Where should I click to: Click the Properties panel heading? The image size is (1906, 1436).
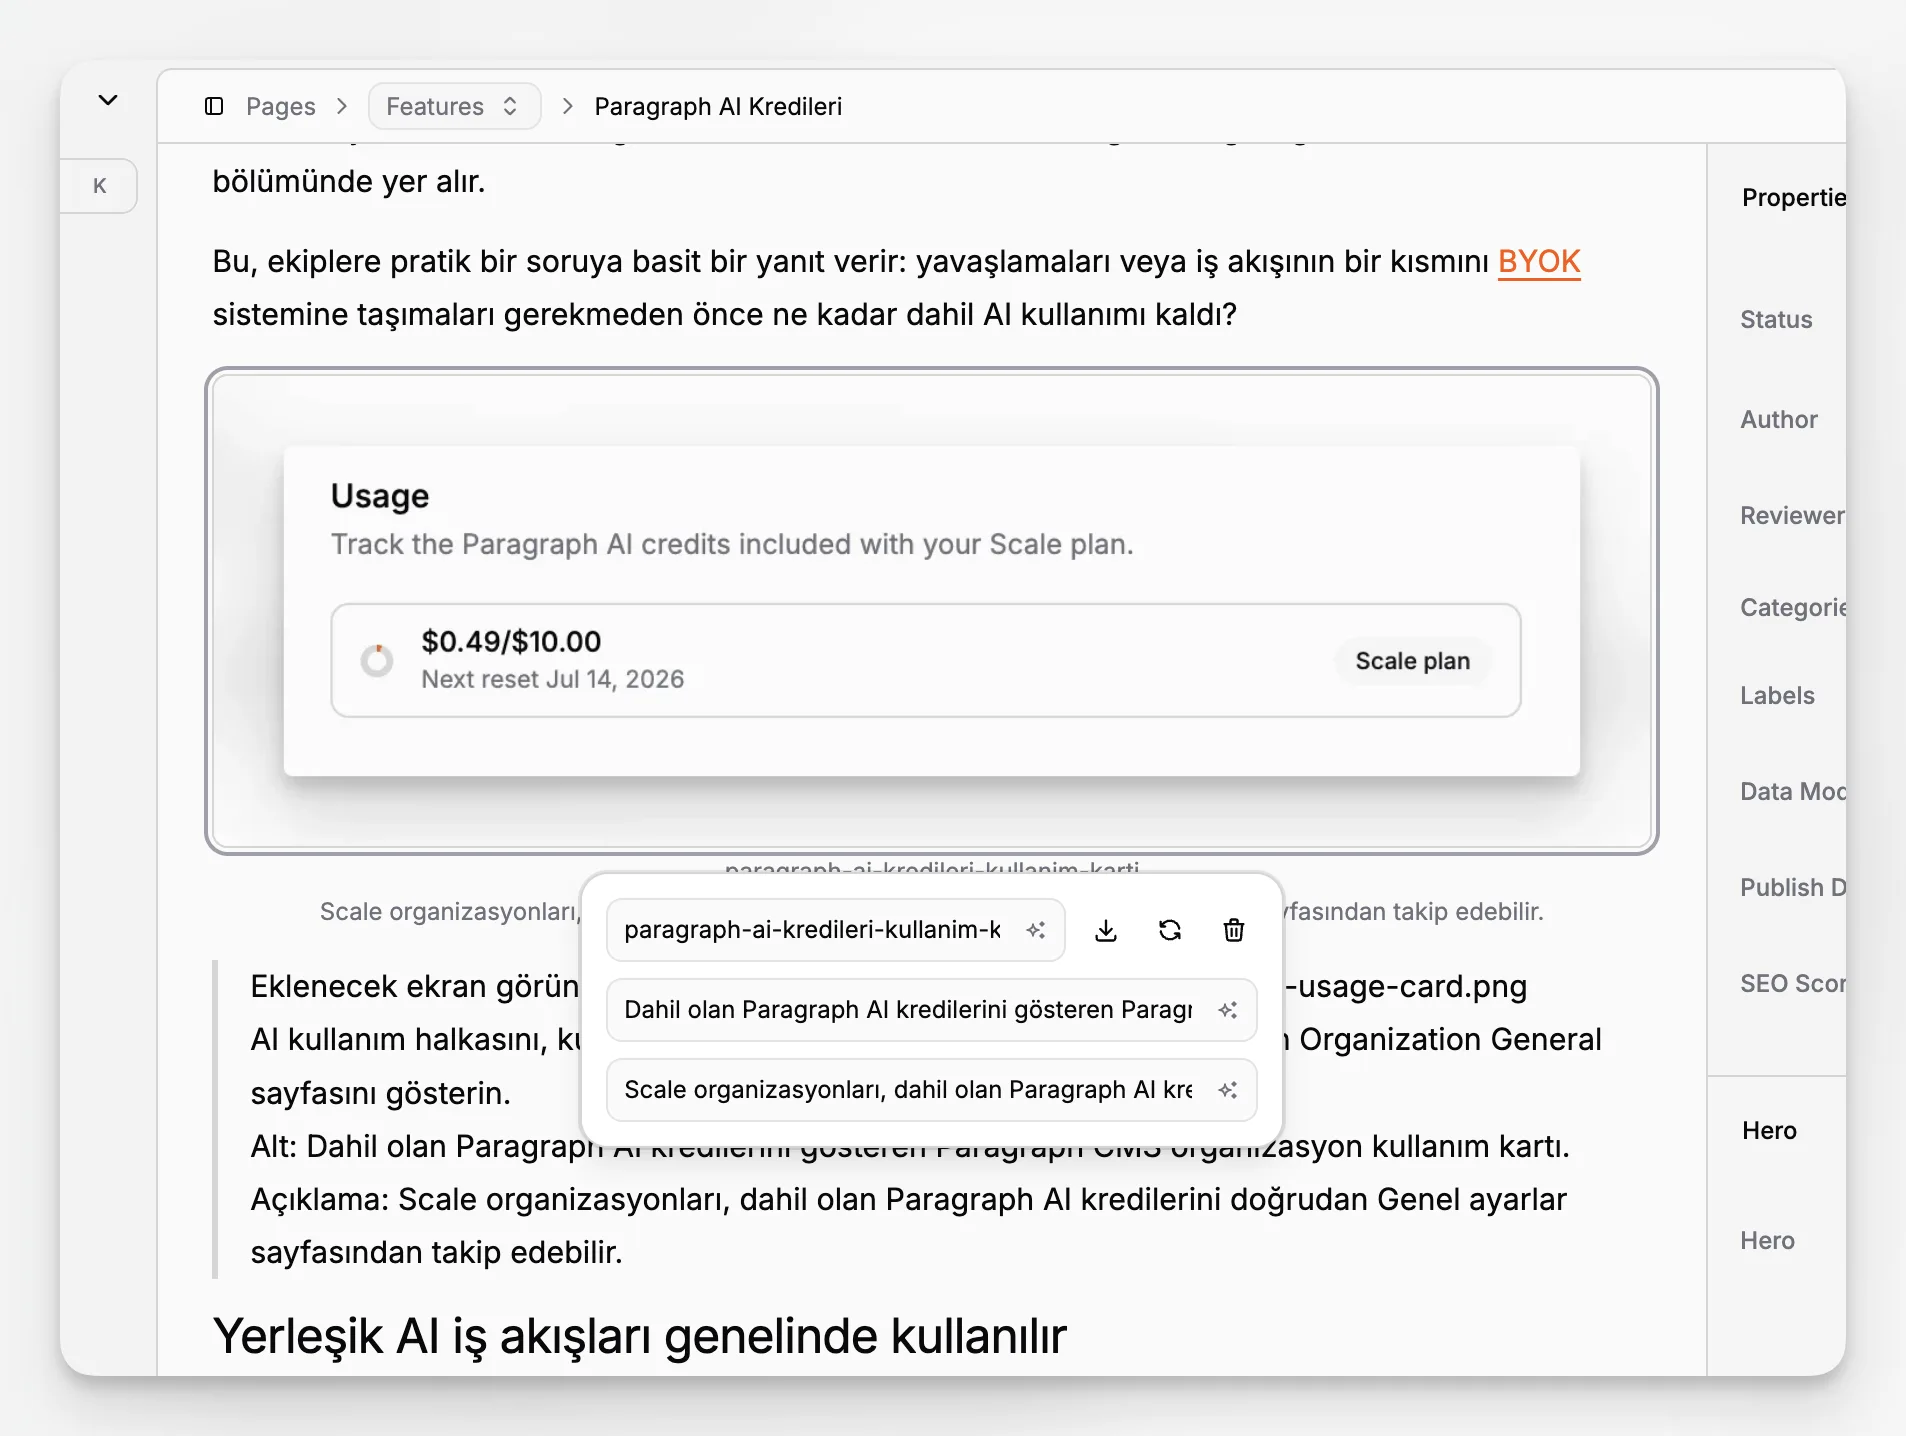(1794, 198)
